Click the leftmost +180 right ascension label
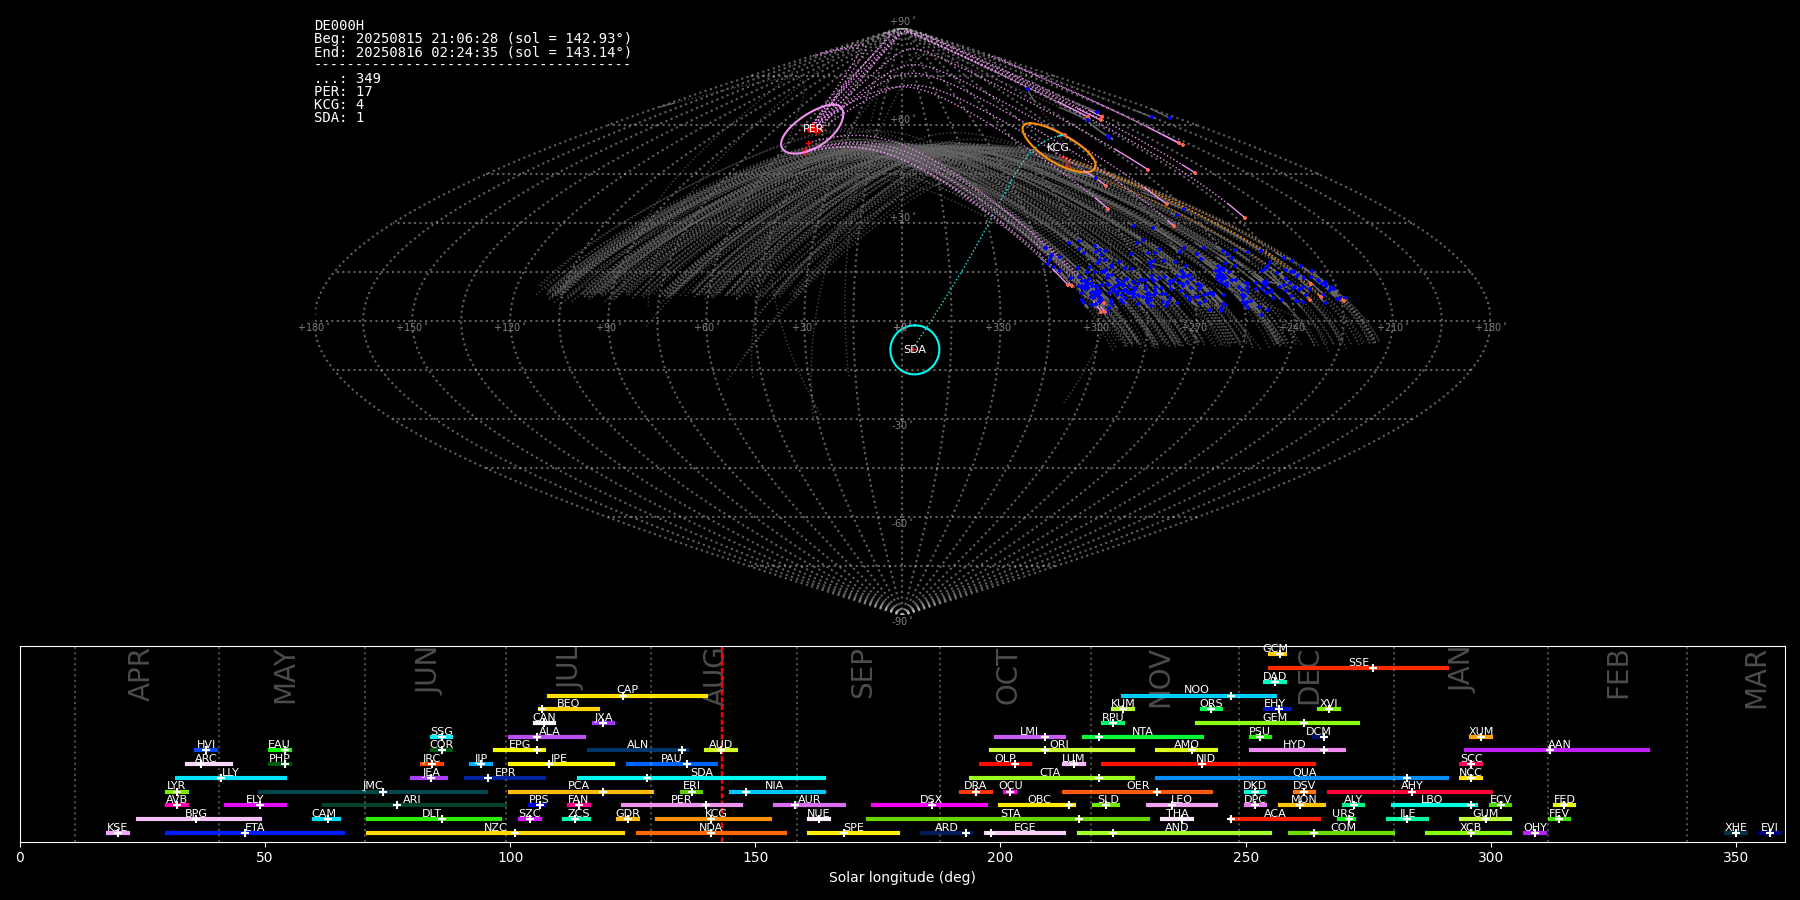Screen dimensions: 1800x900 (312, 327)
